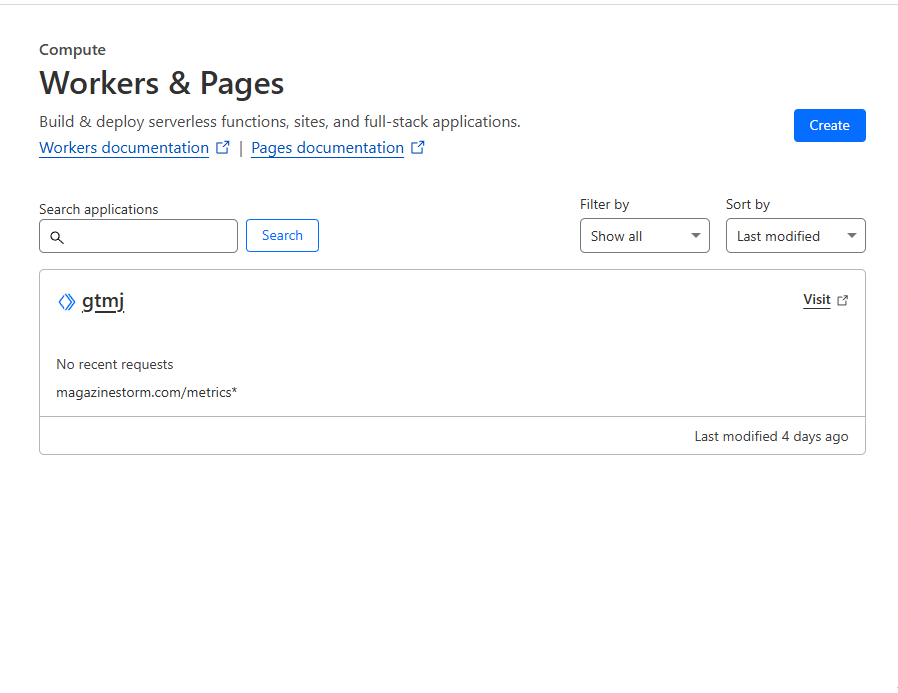Click the blue Create button

coord(829,125)
